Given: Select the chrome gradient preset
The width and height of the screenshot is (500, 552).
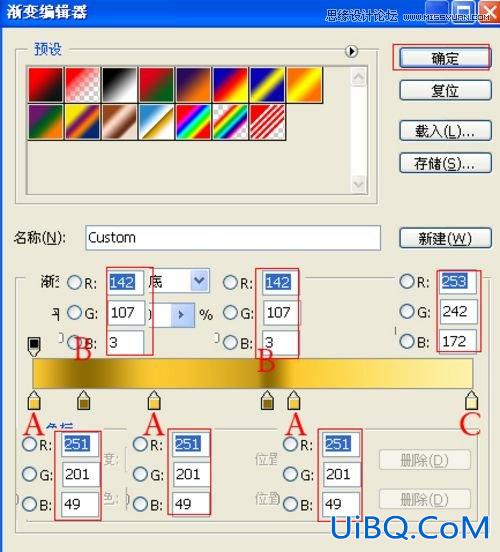Looking at the screenshot, I should click(x=156, y=122).
